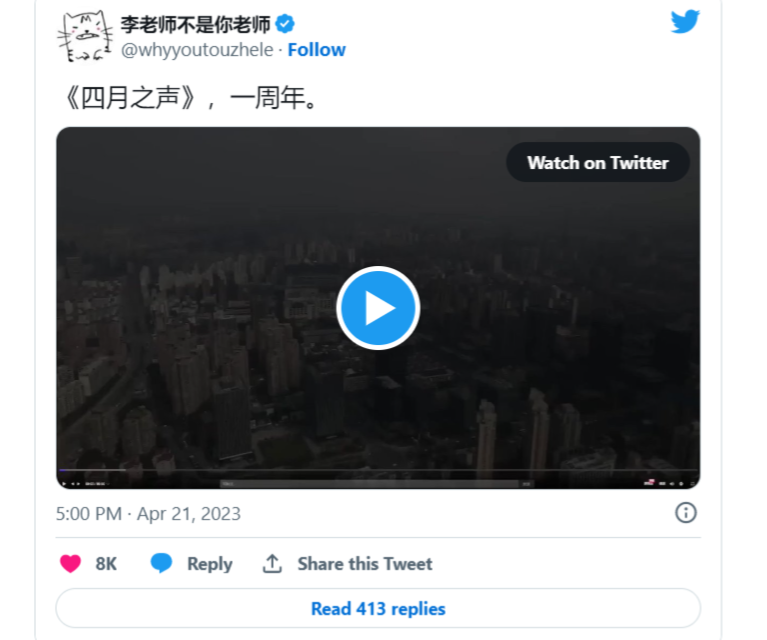The height and width of the screenshot is (640, 767).
Task: Click the dark city skyline video thumbnail
Action: tap(378, 308)
